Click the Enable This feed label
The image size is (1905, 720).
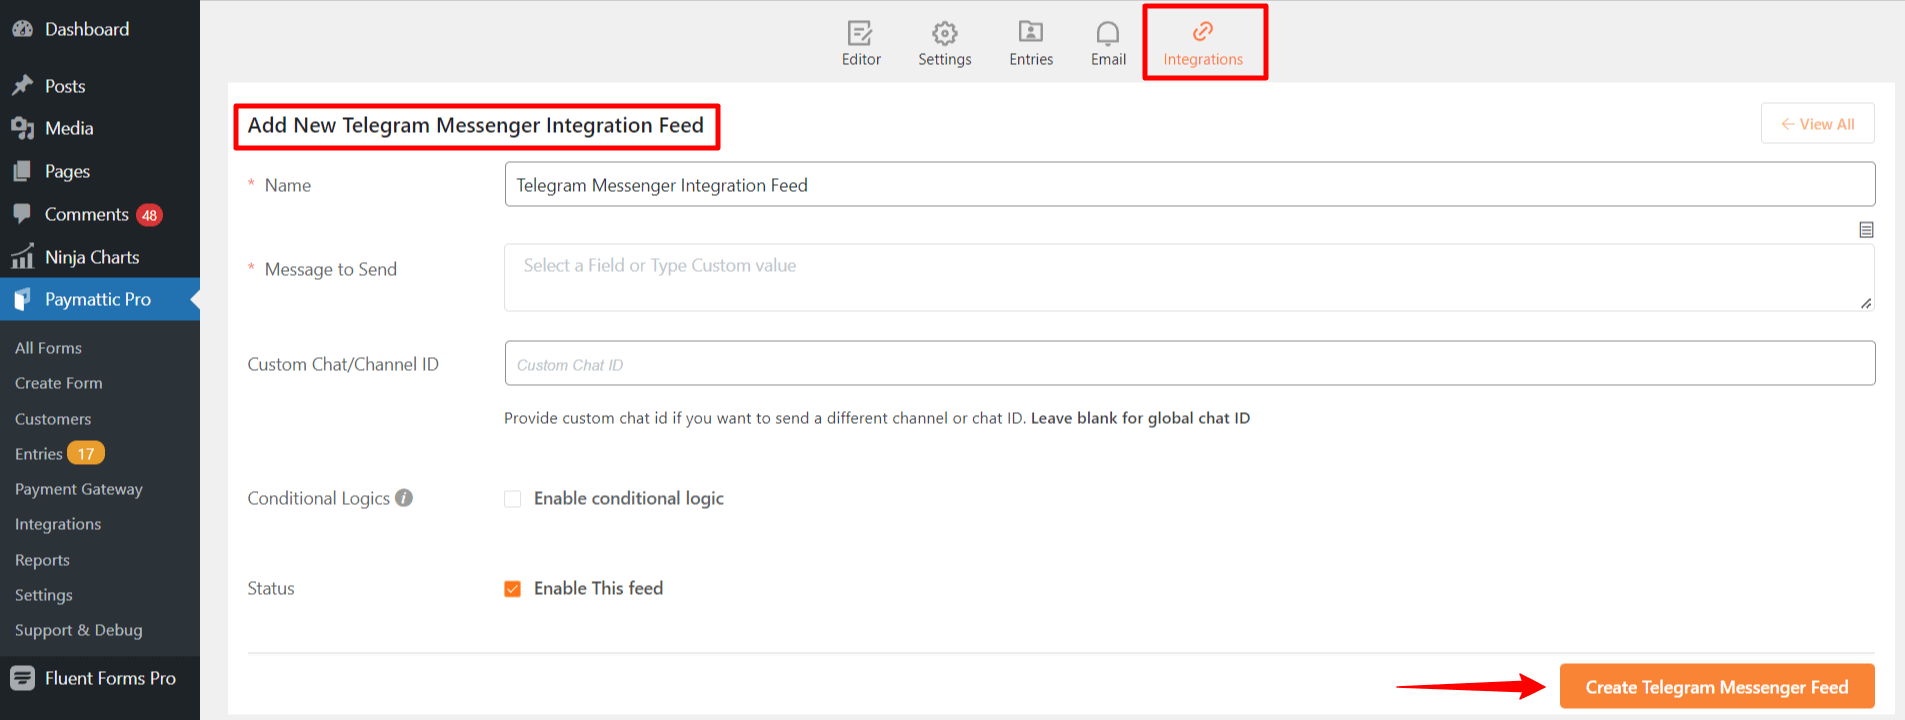pyautogui.click(x=598, y=588)
